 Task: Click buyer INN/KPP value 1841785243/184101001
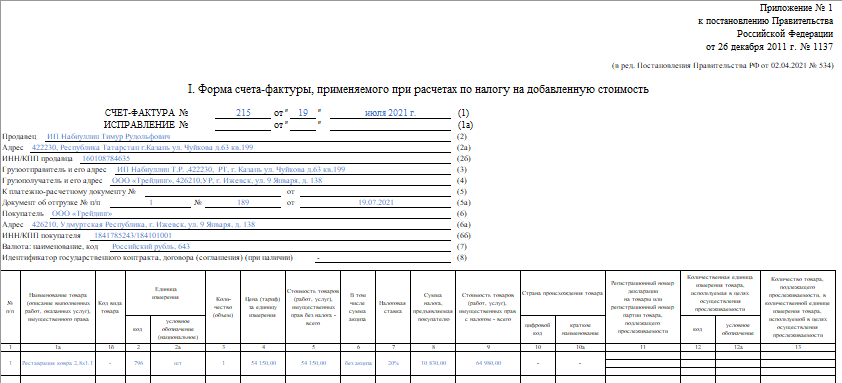133,236
